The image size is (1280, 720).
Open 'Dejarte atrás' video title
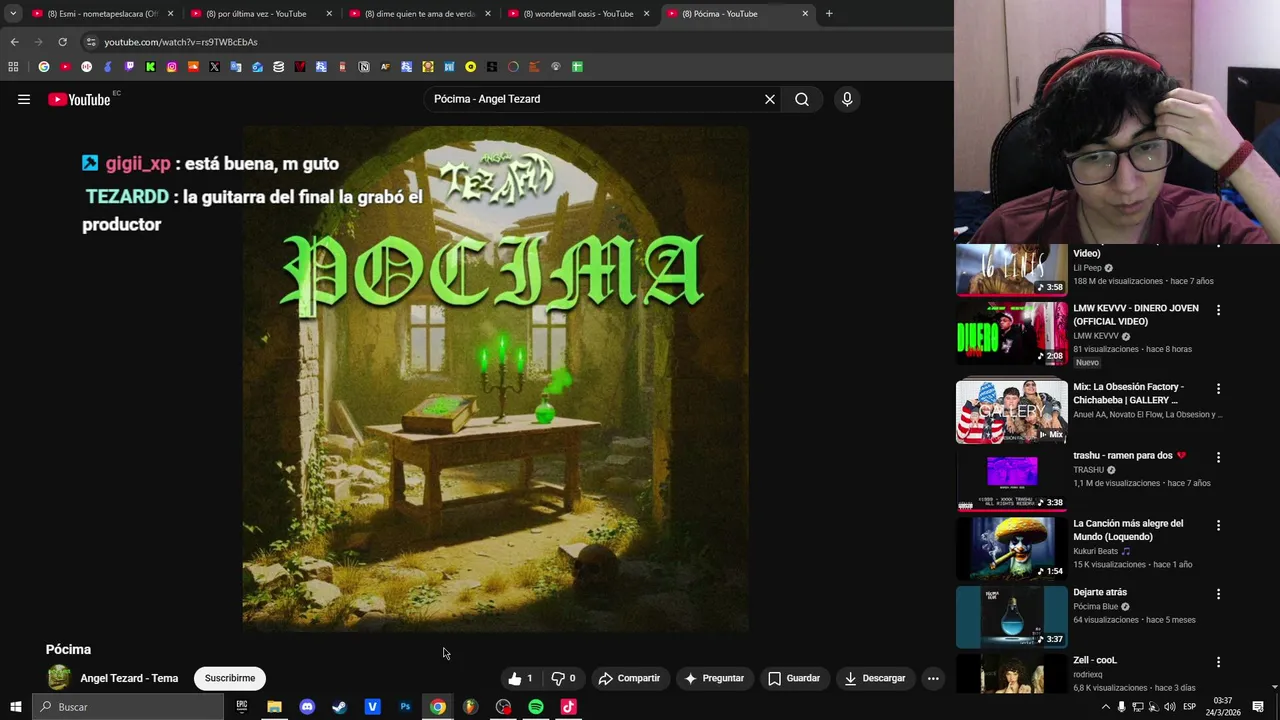click(1100, 592)
